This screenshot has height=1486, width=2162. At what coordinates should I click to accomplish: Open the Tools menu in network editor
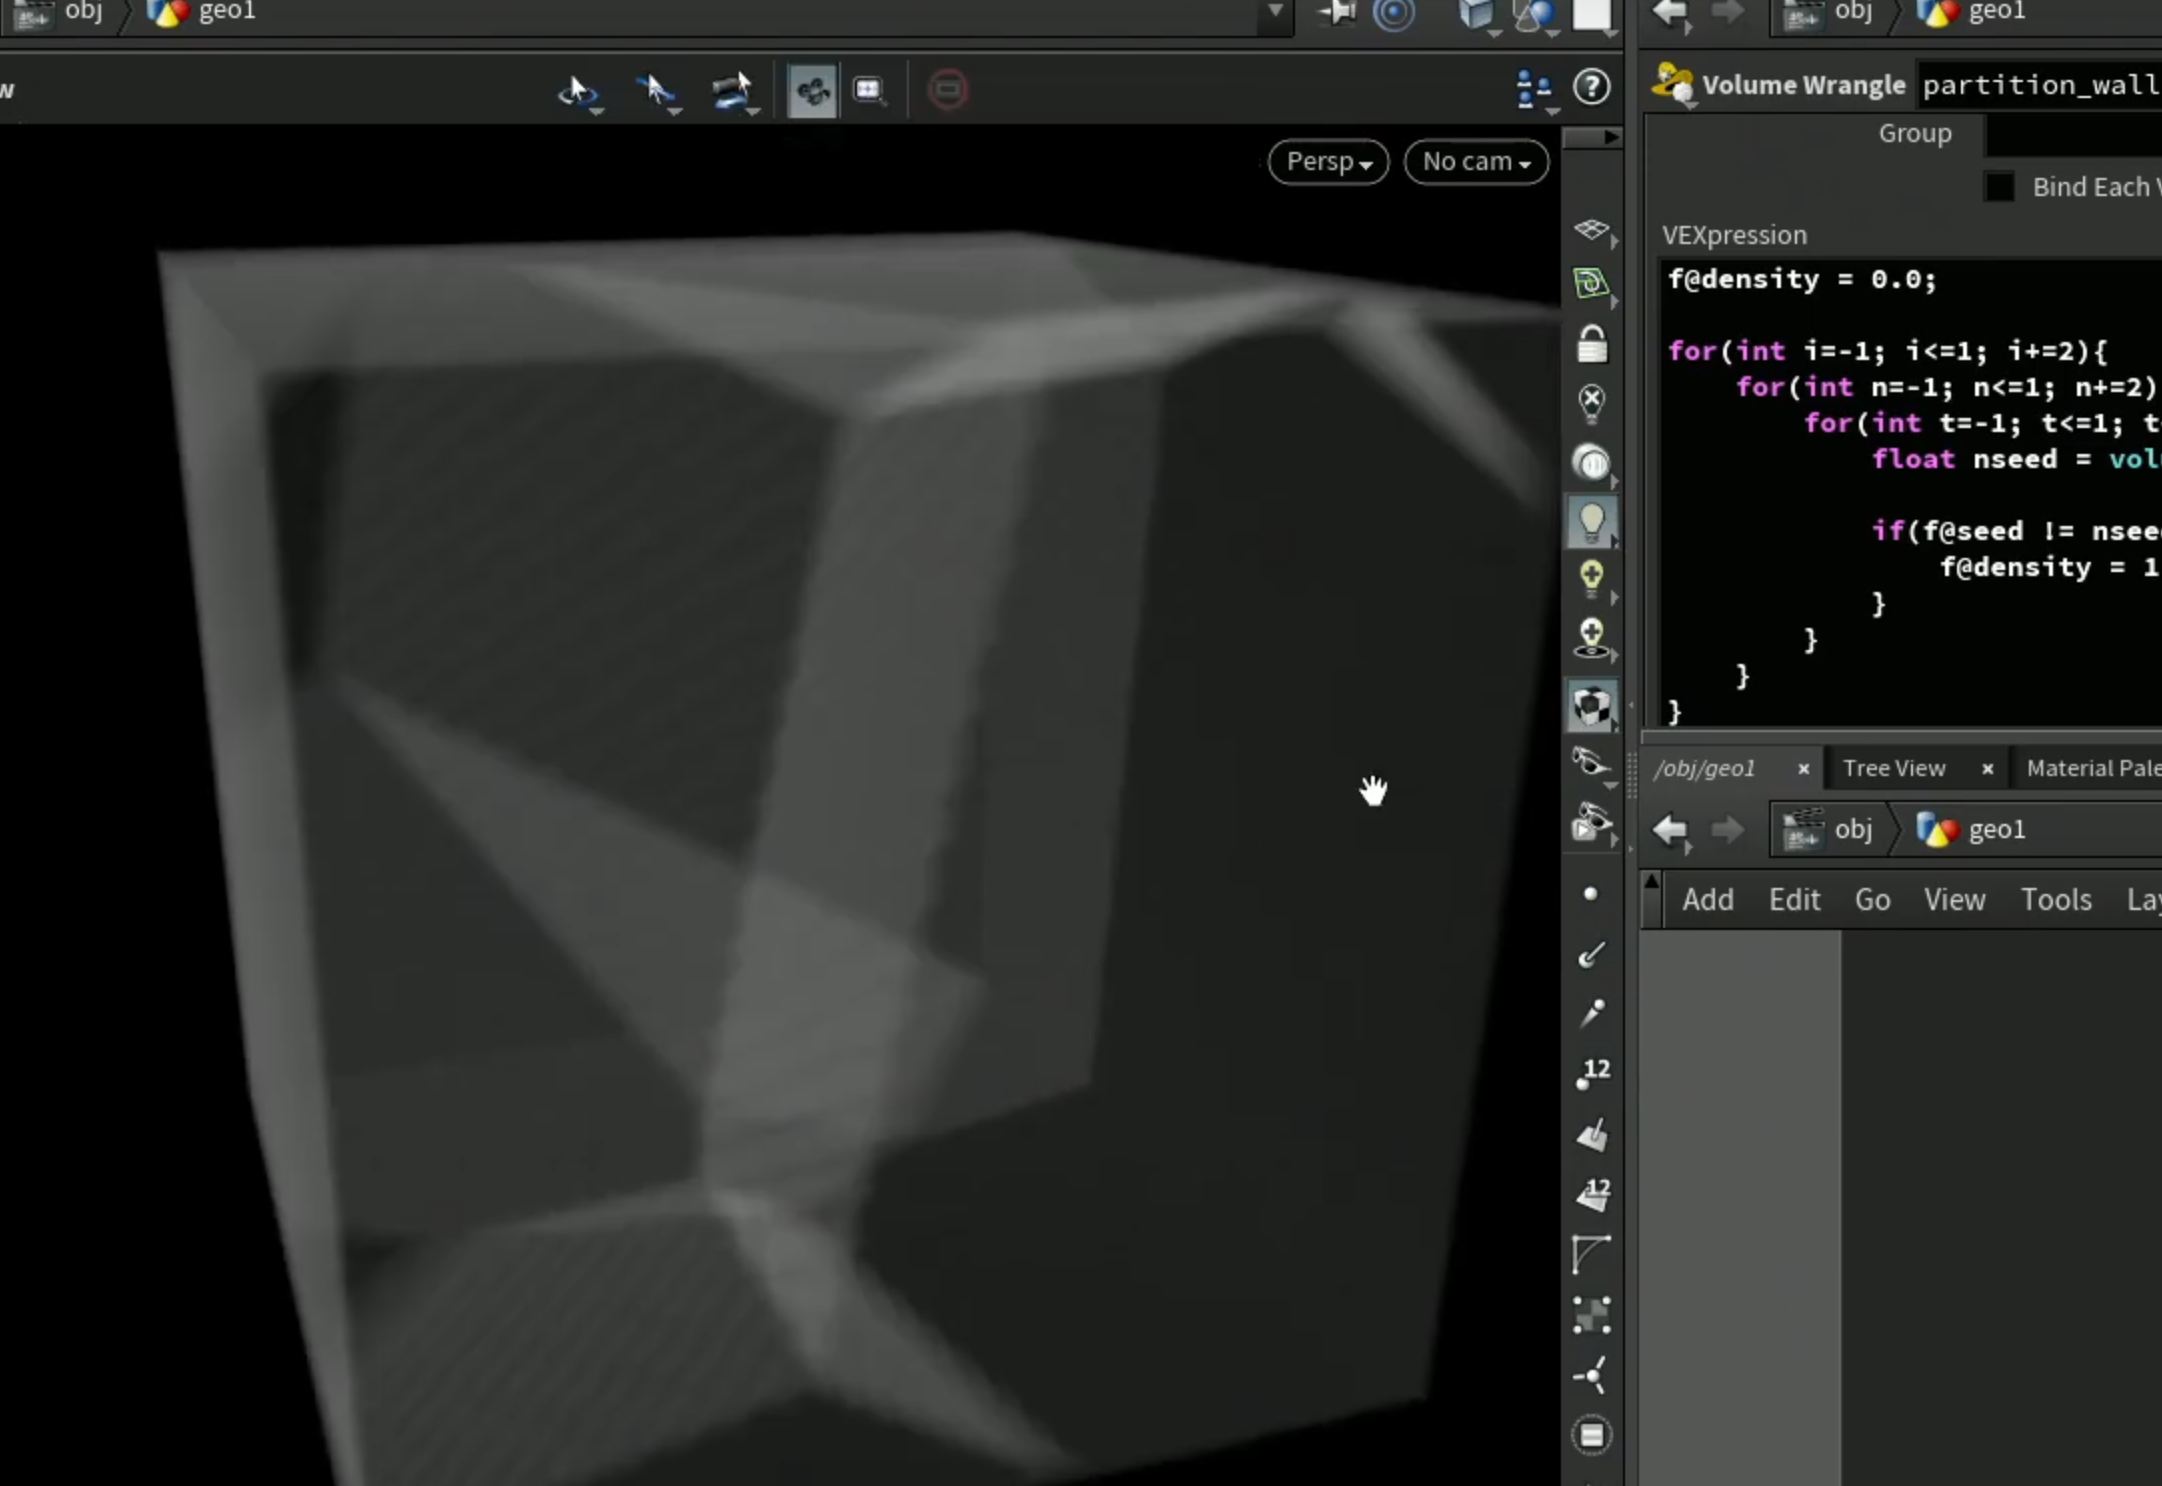(x=2056, y=899)
